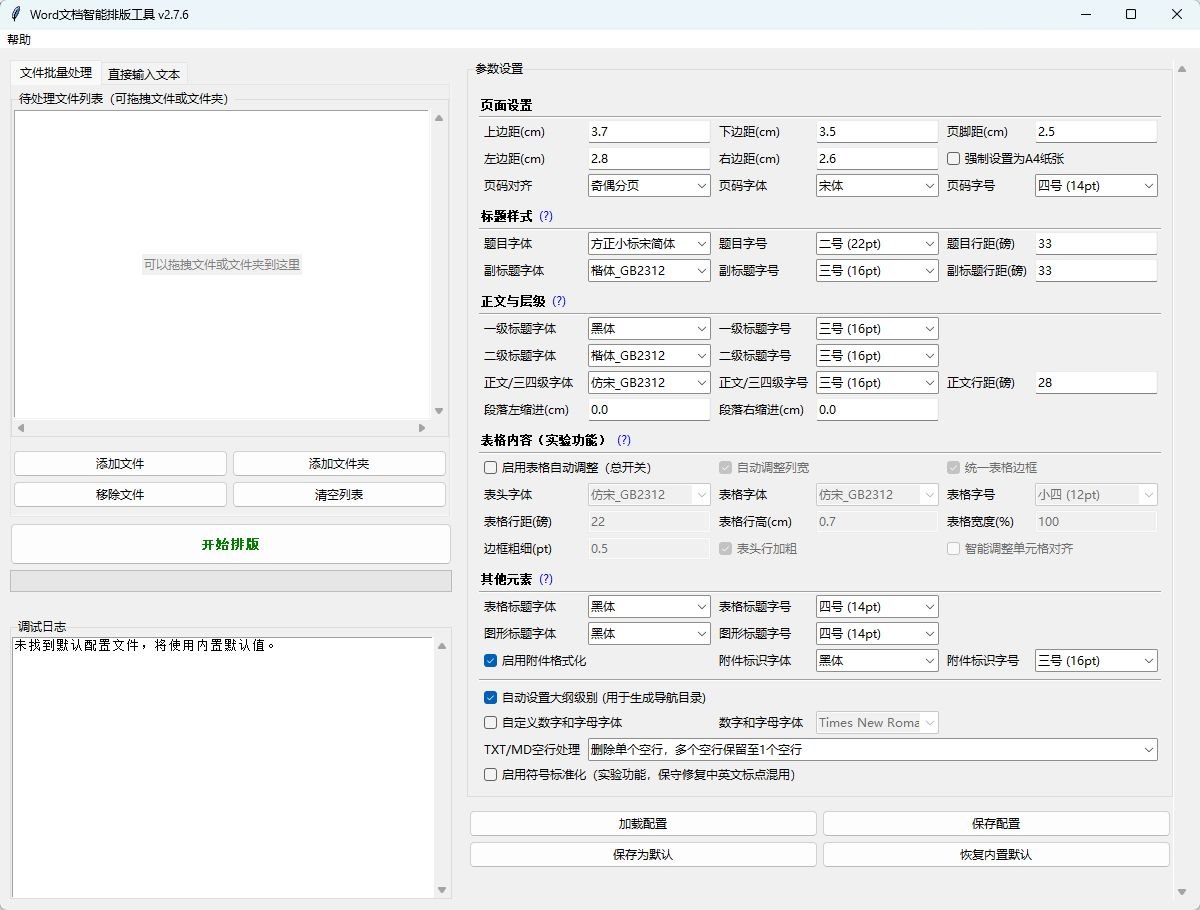Click 副标题行距(磅) input field
1200x910 pixels.
(x=1096, y=271)
